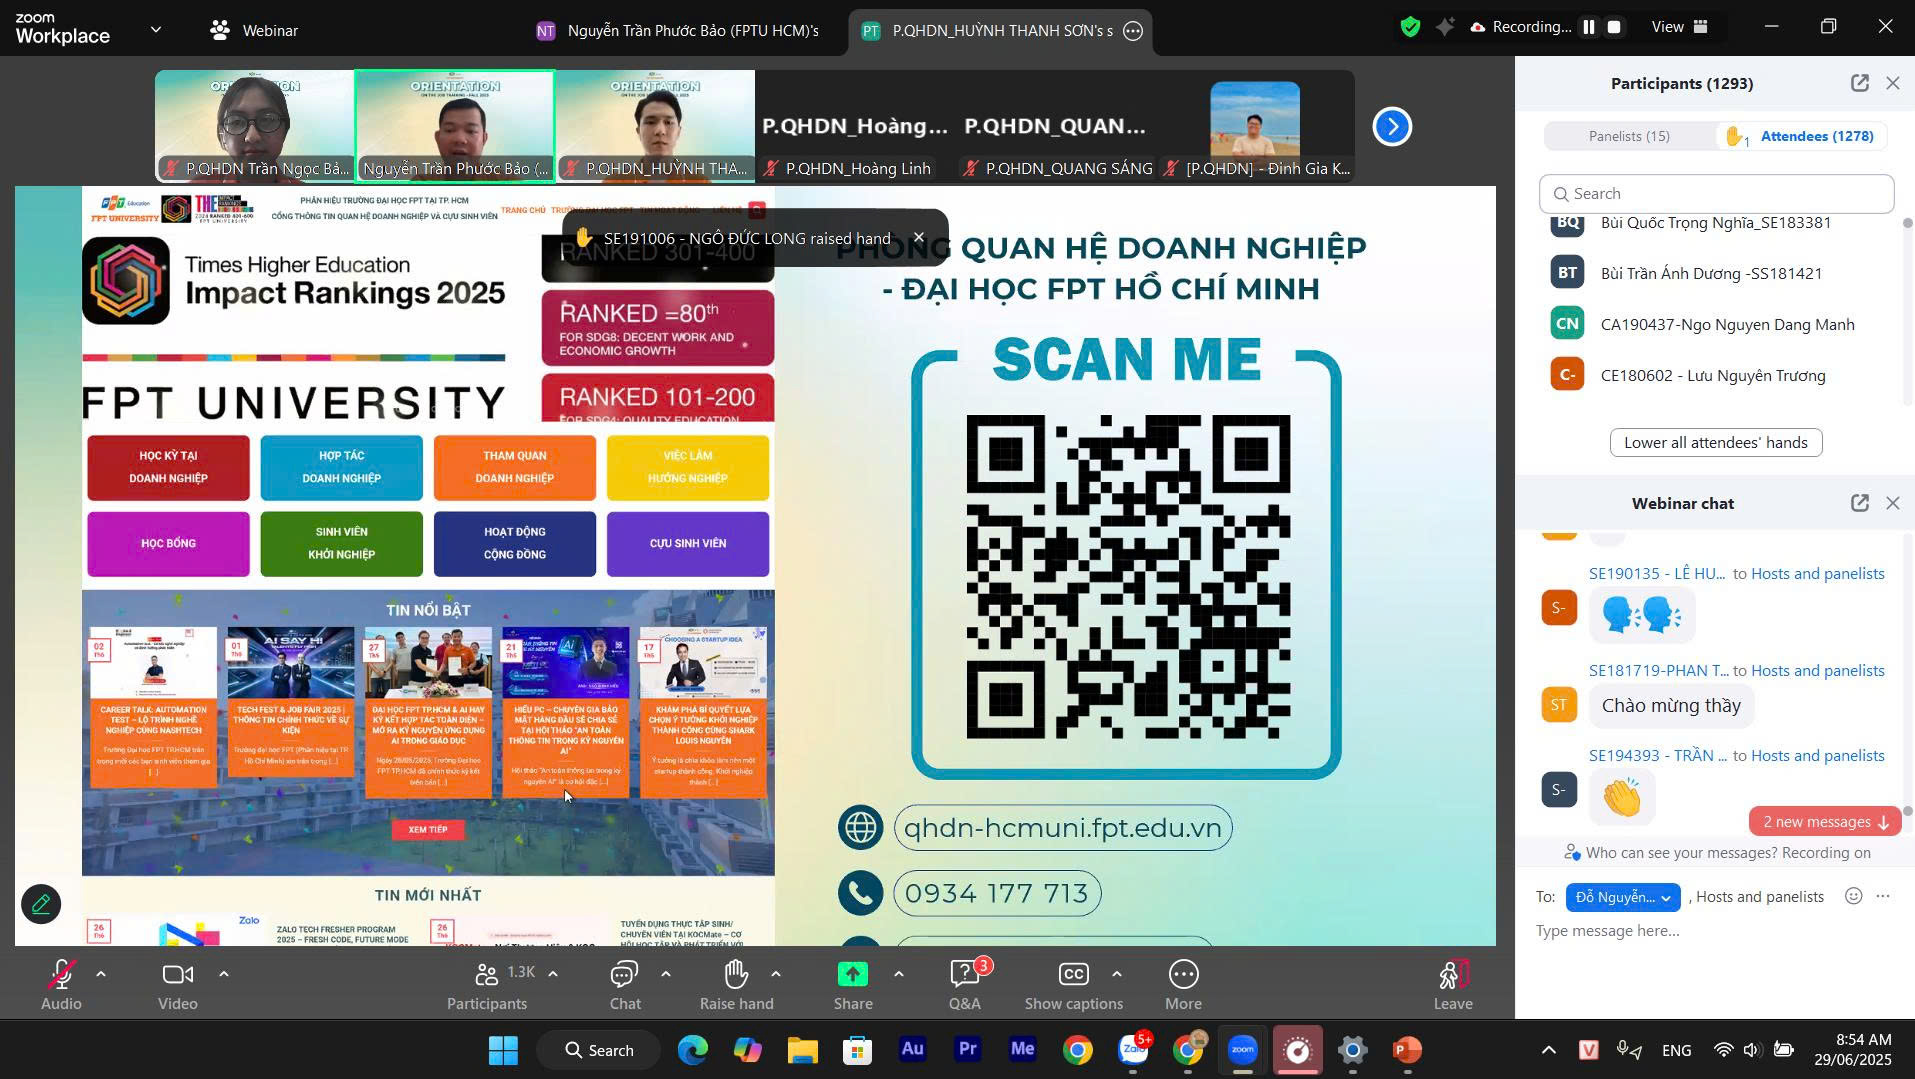This screenshot has width=1915, height=1079.
Task: Pop out the Participants panel
Action: click(x=1859, y=83)
